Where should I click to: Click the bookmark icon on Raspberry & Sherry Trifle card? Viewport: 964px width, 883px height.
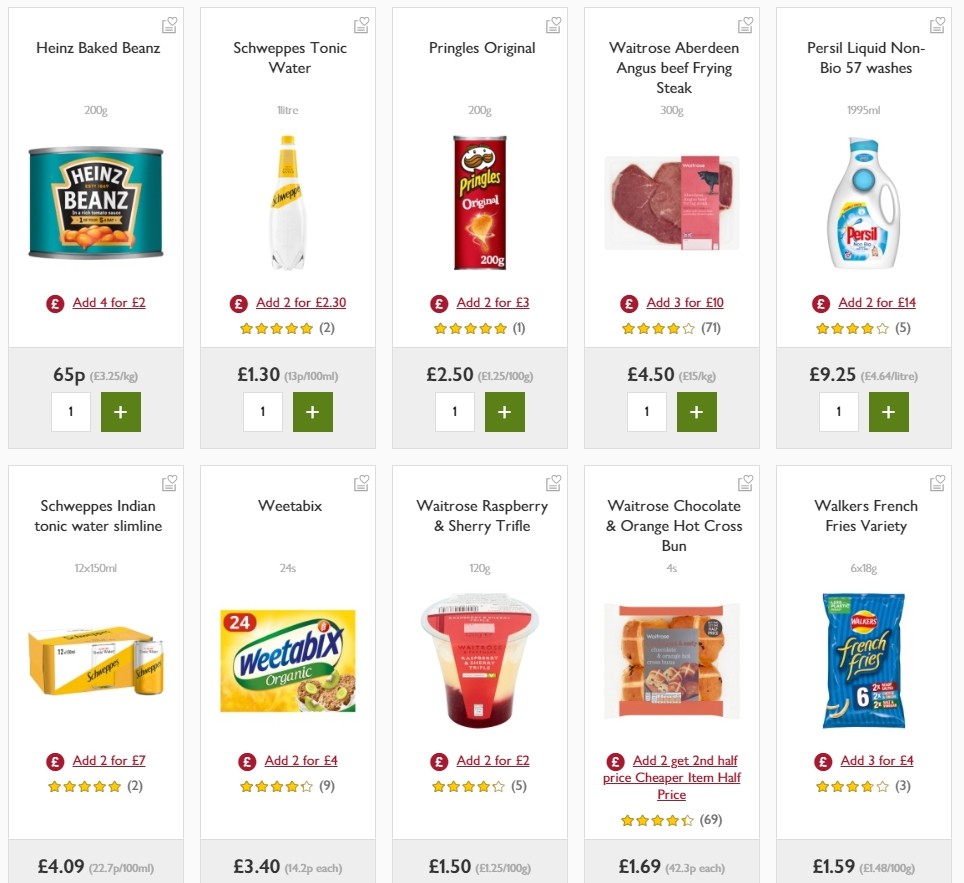[553, 482]
